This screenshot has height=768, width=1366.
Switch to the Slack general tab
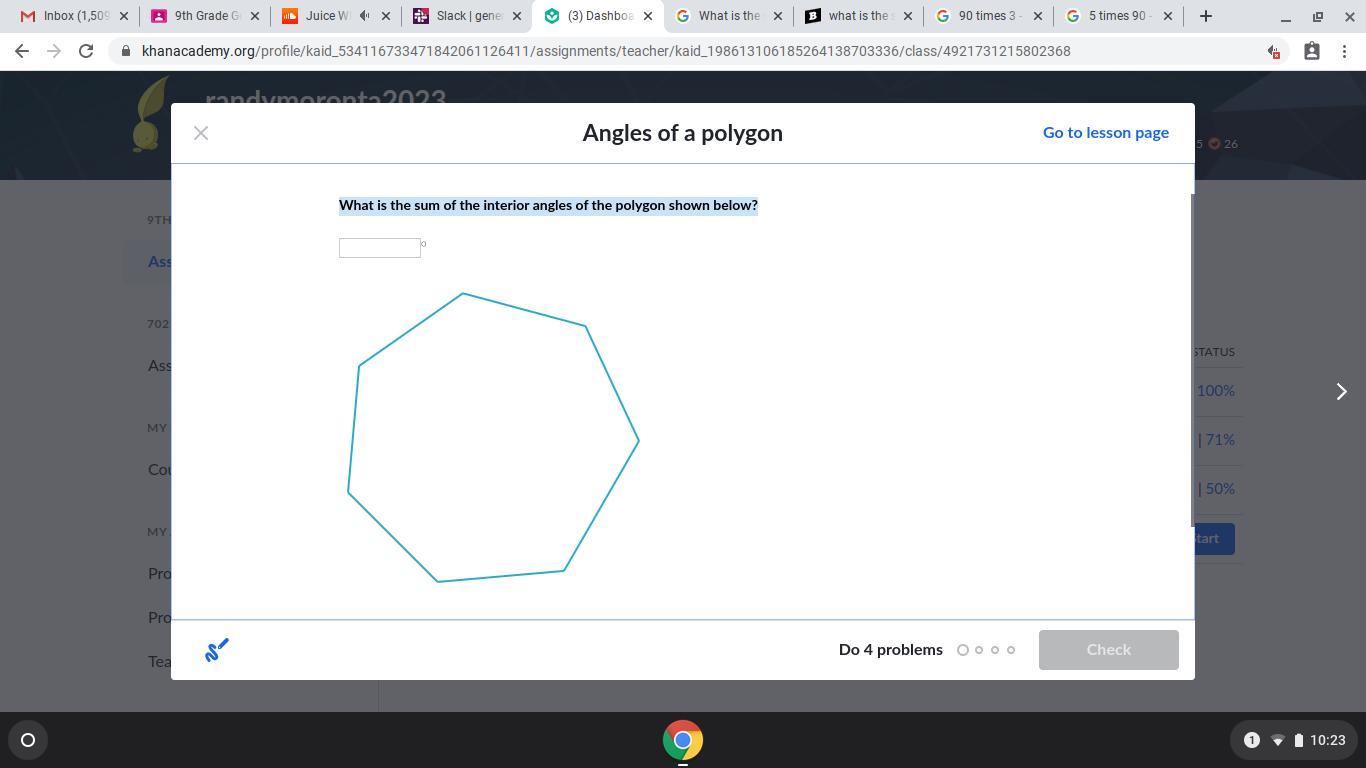pos(466,16)
